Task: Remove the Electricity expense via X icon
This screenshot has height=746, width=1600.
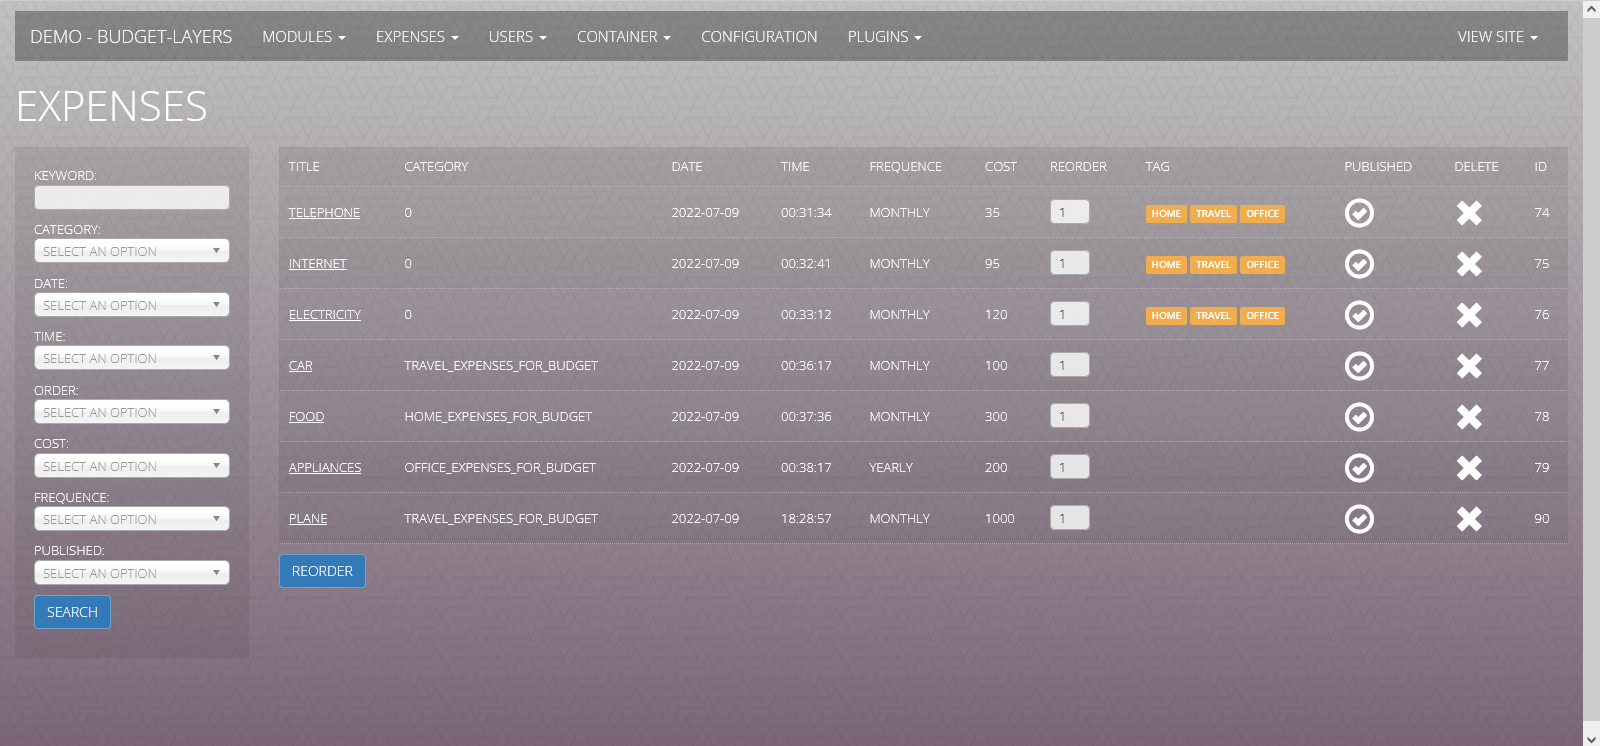Action: pyautogui.click(x=1468, y=315)
